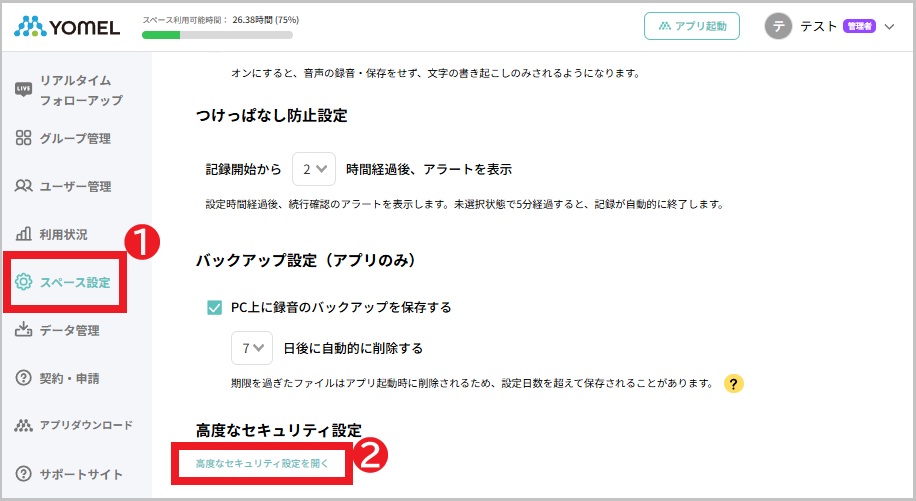Open the alert hours dropdown showing 2
916x501 pixels.
(x=313, y=169)
